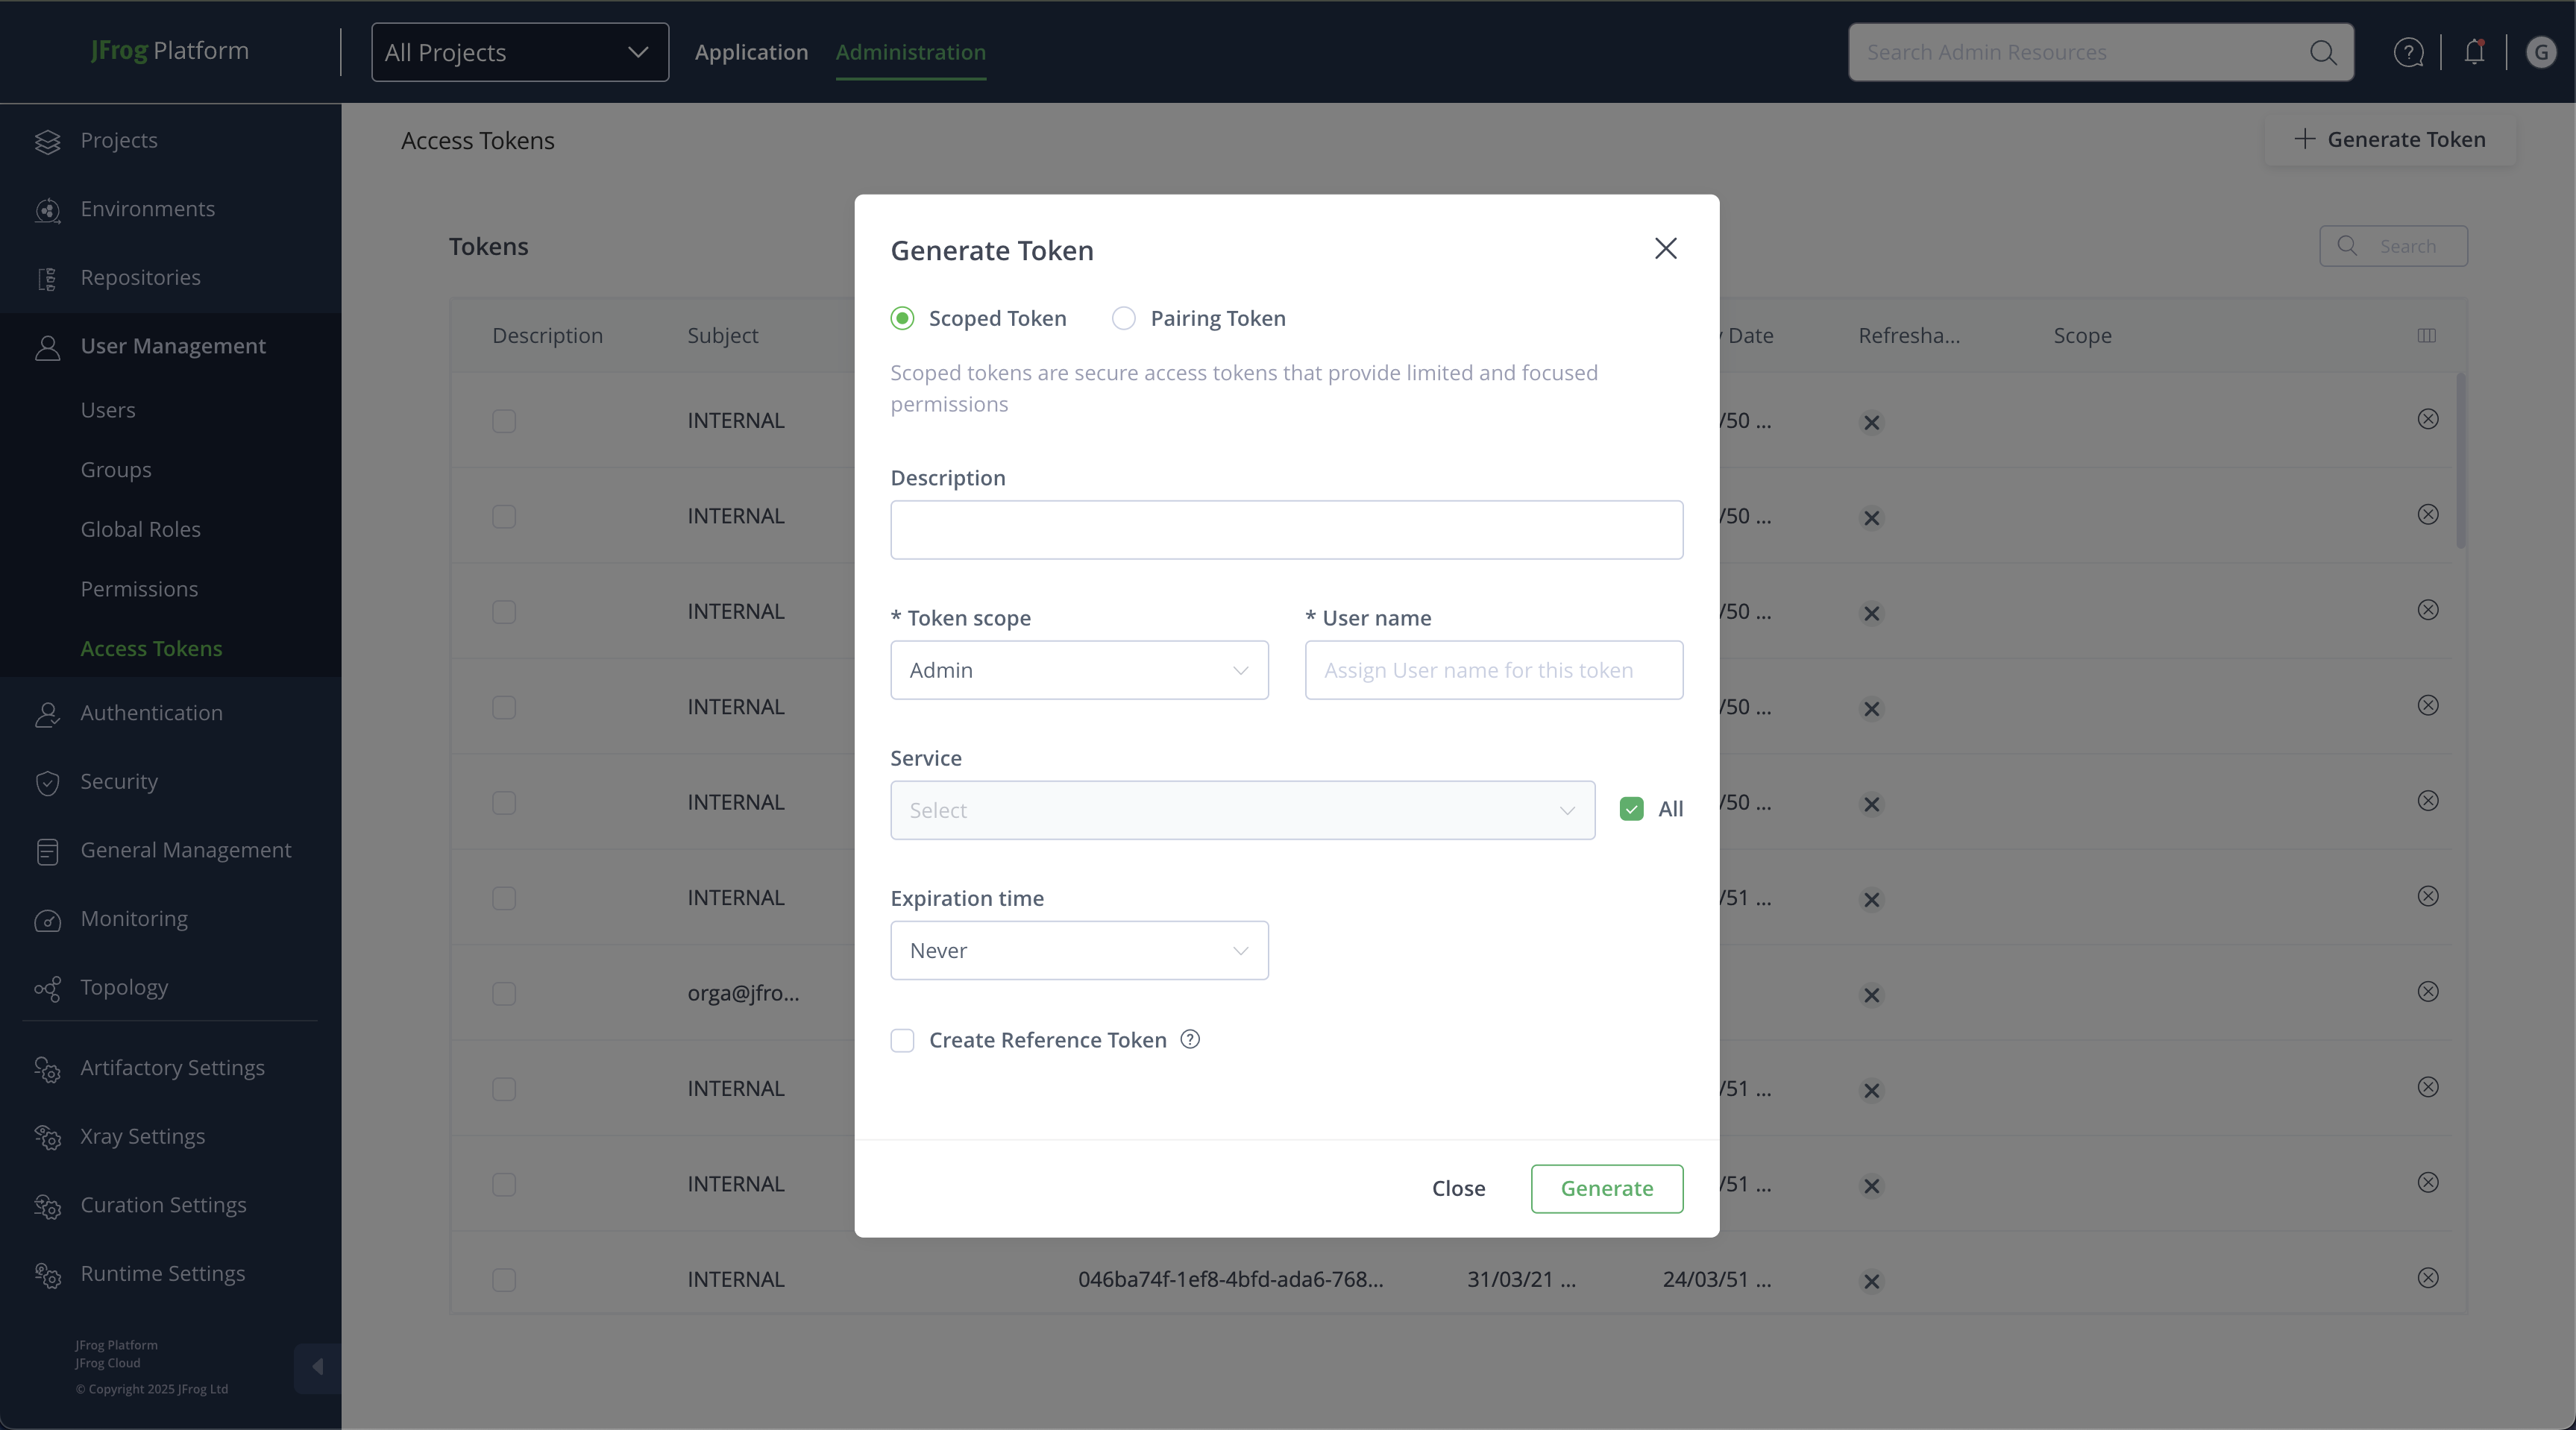Click the column settings icon above the token table
The image size is (2576, 1430).
[x=2427, y=335]
